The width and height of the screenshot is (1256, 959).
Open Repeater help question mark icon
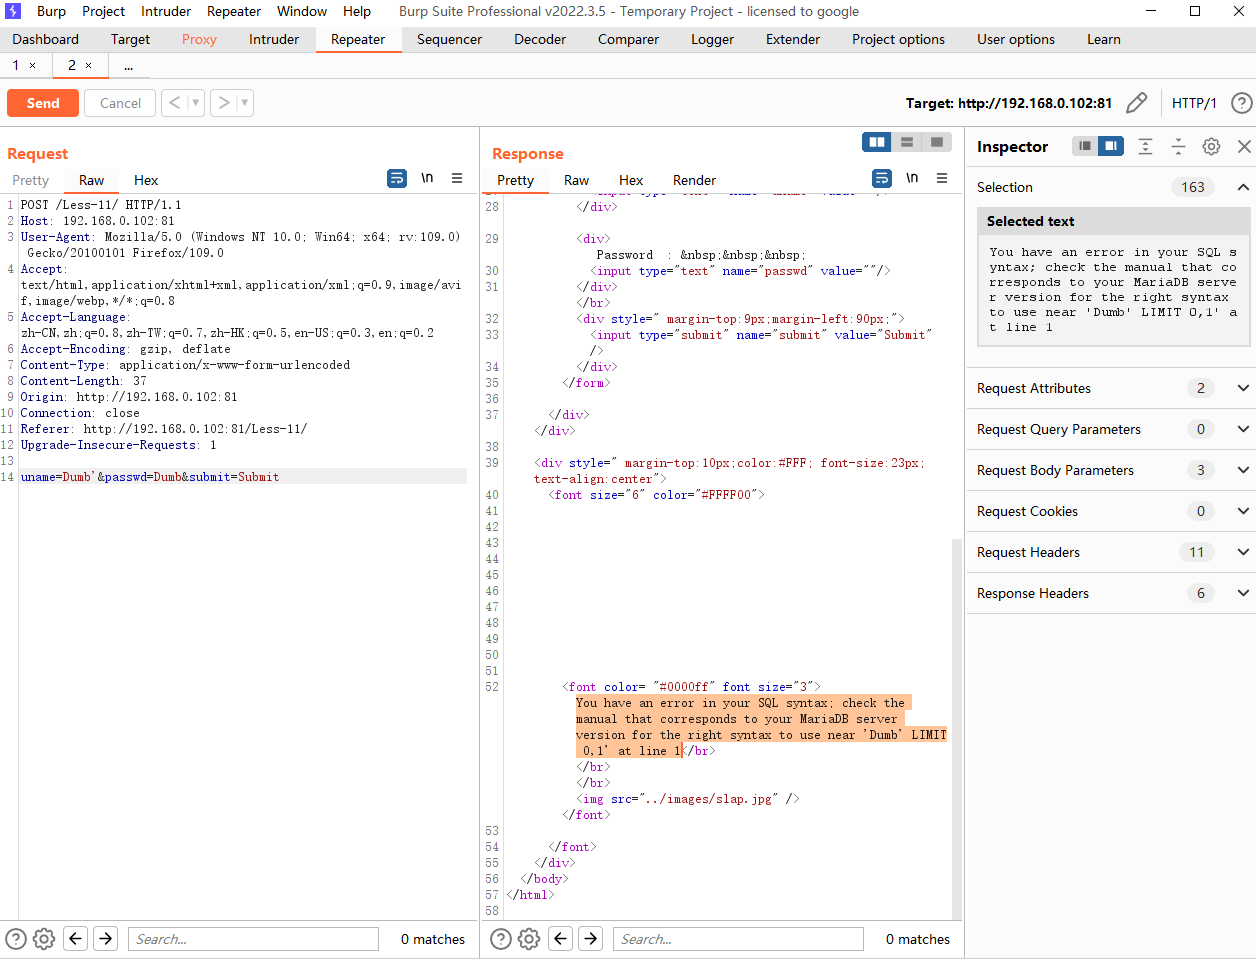pos(1241,103)
